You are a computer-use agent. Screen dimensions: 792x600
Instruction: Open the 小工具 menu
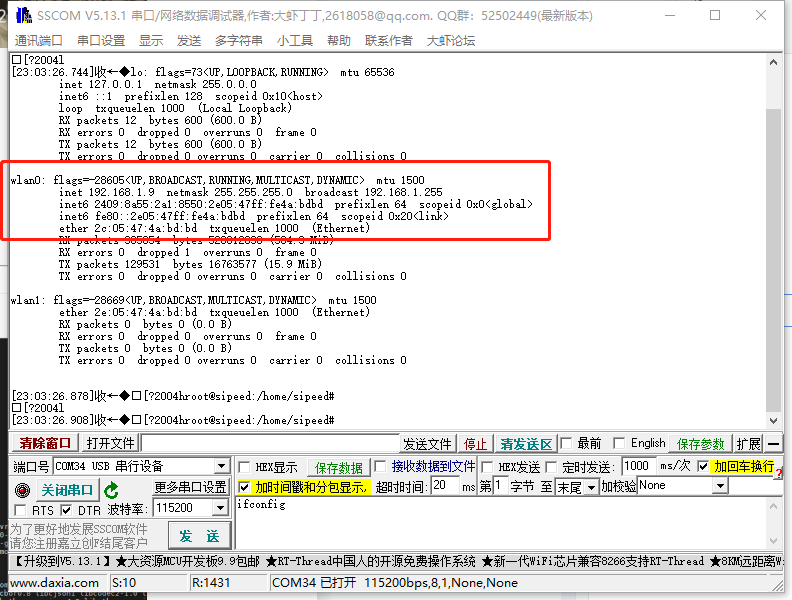pos(295,40)
